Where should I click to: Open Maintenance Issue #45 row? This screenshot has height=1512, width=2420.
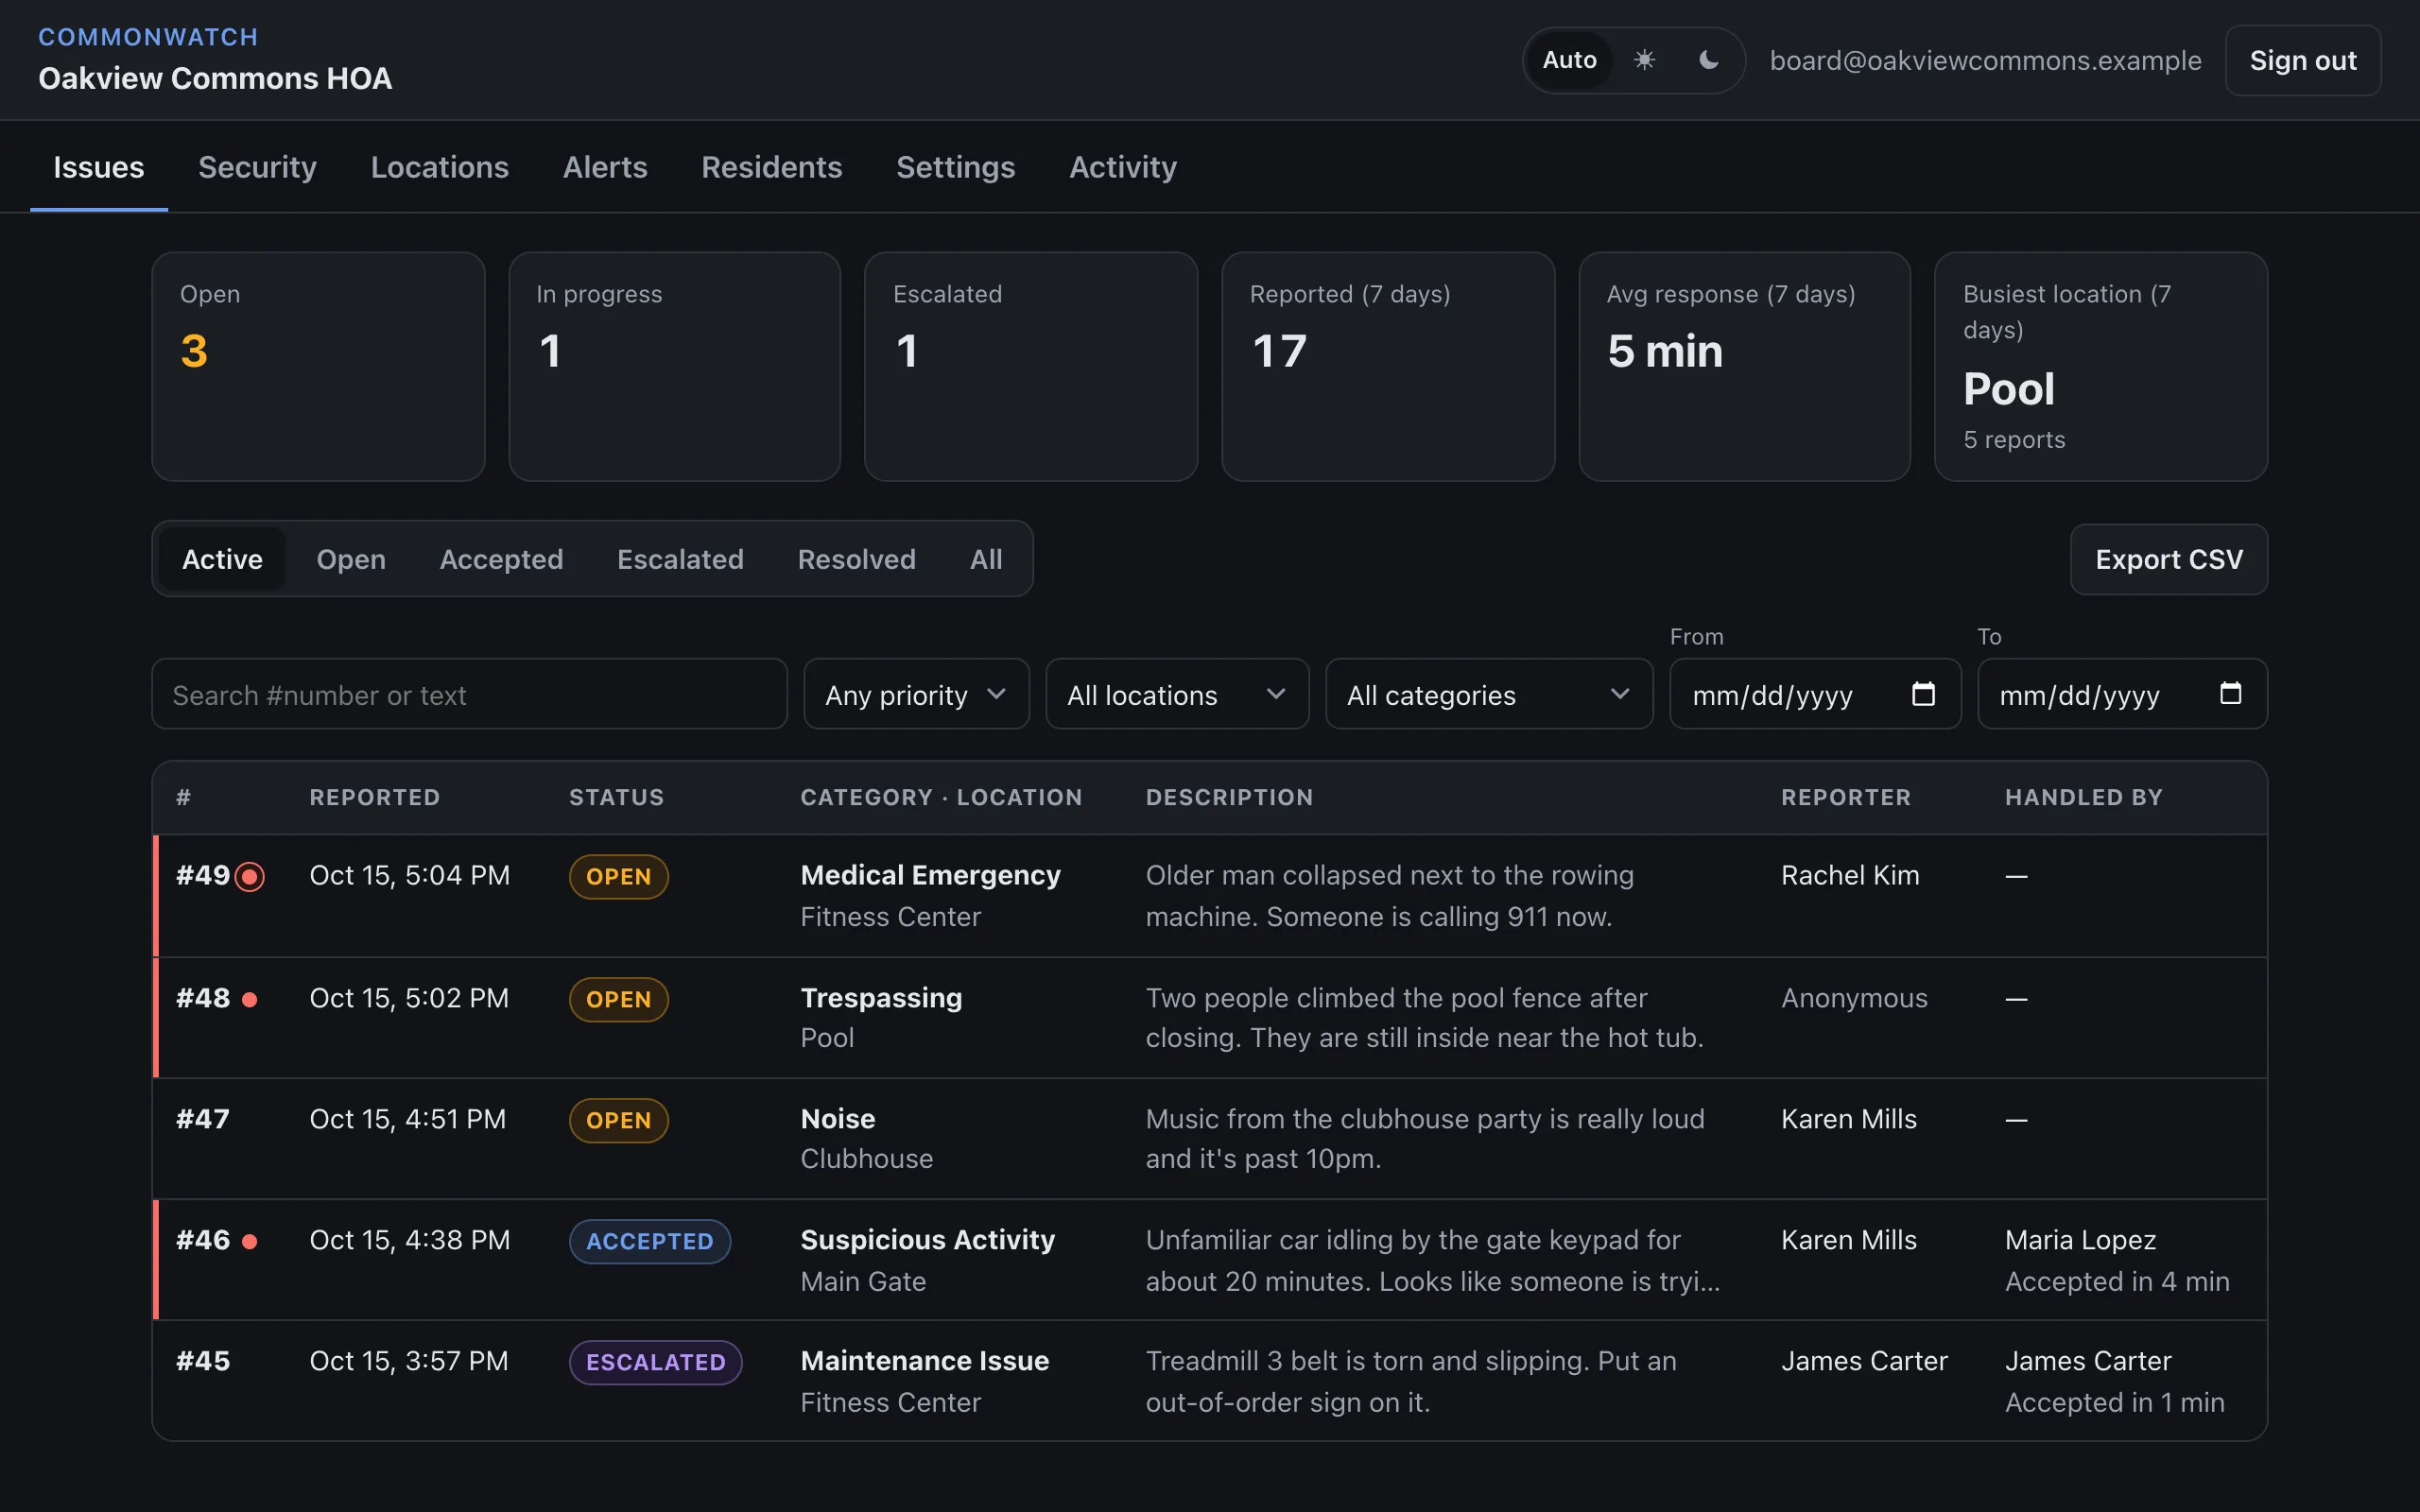[x=1210, y=1381]
